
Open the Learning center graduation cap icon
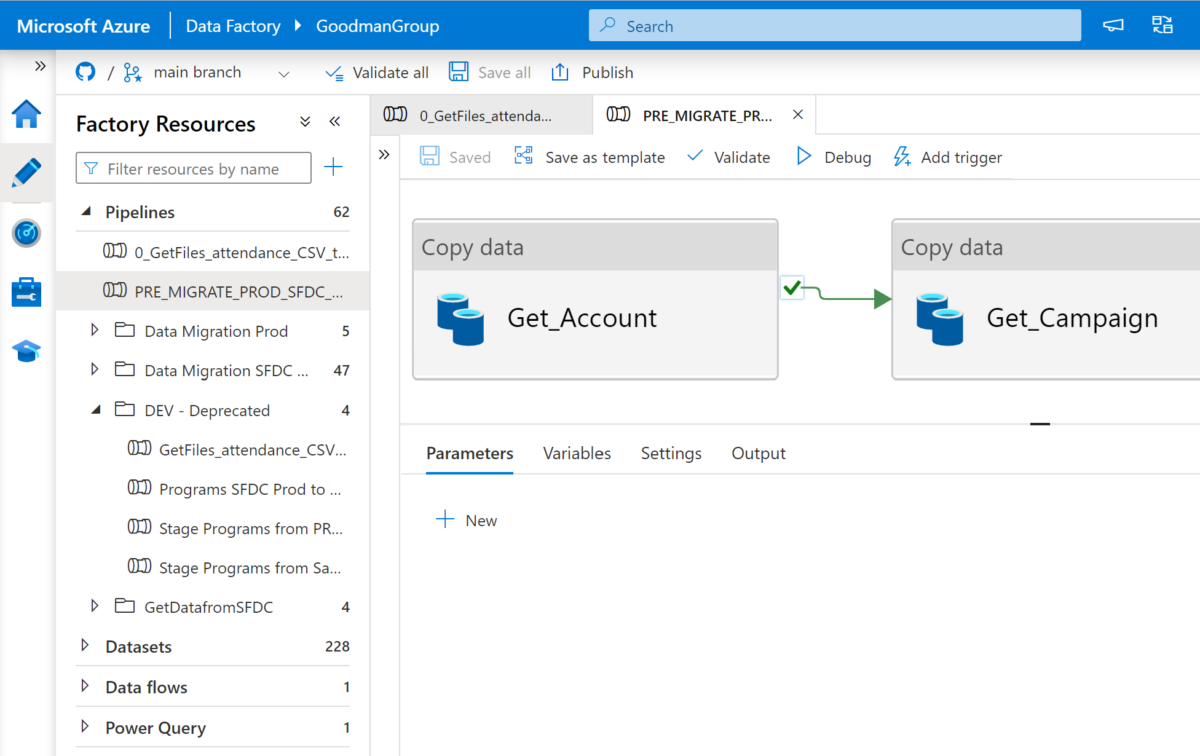point(27,351)
